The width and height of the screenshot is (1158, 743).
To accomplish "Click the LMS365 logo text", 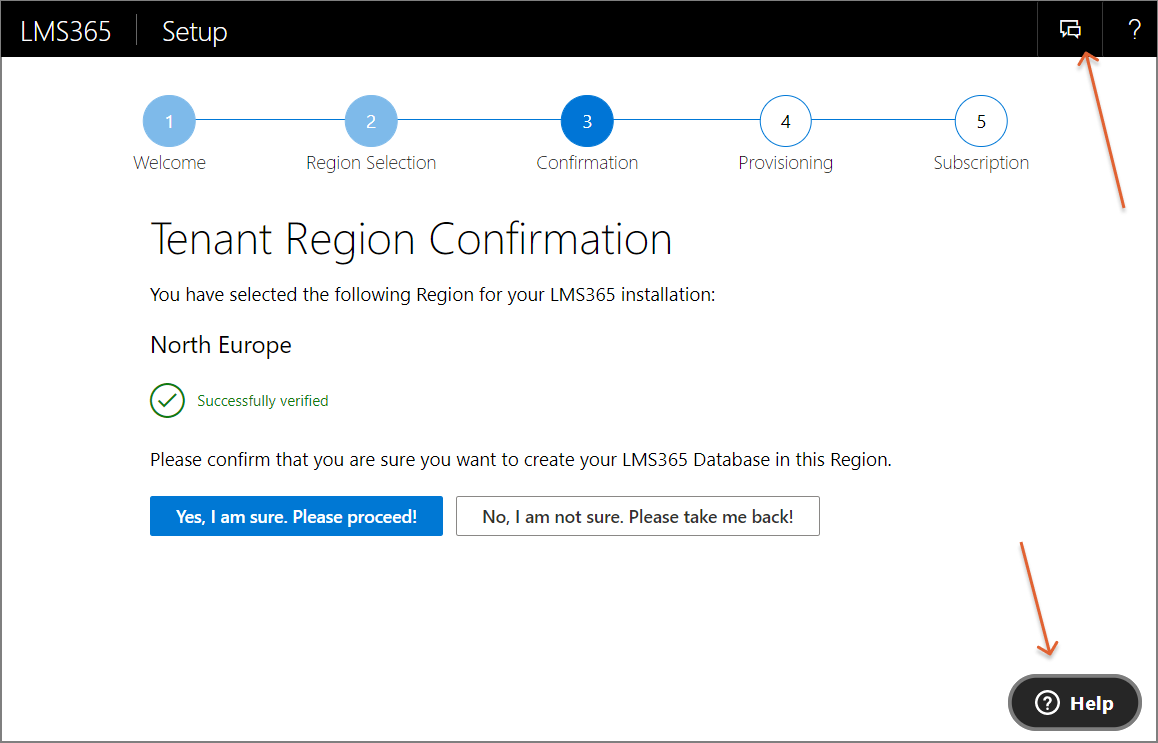I will click(66, 31).
